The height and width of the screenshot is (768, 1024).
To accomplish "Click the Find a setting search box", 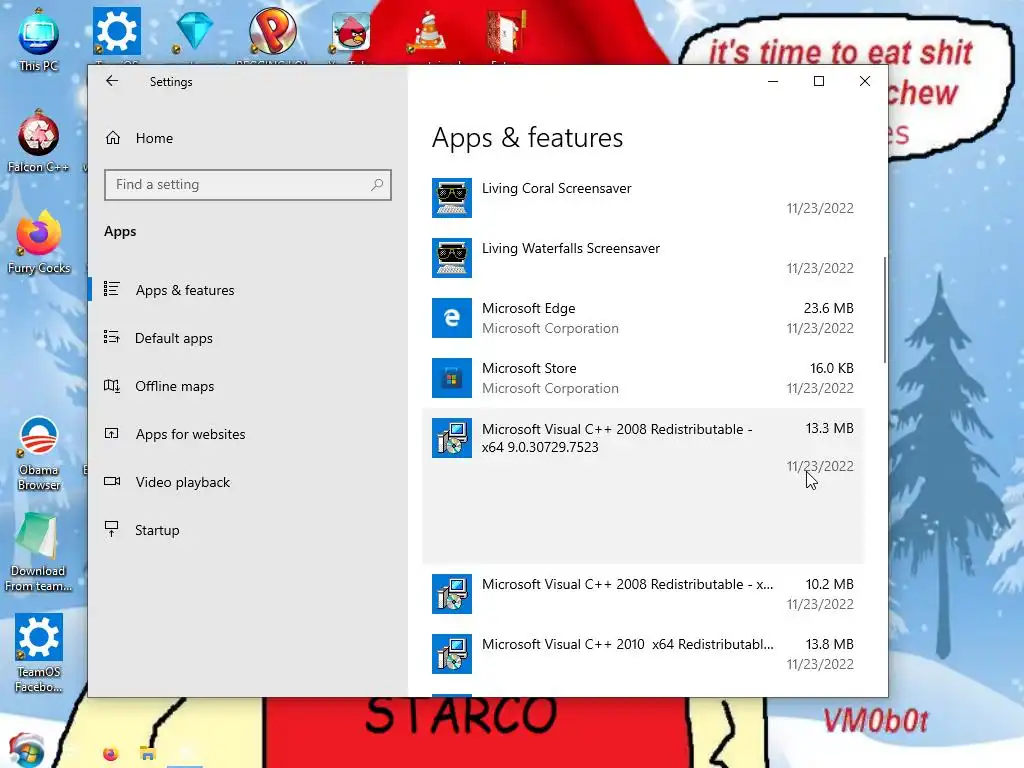I will pos(248,185).
